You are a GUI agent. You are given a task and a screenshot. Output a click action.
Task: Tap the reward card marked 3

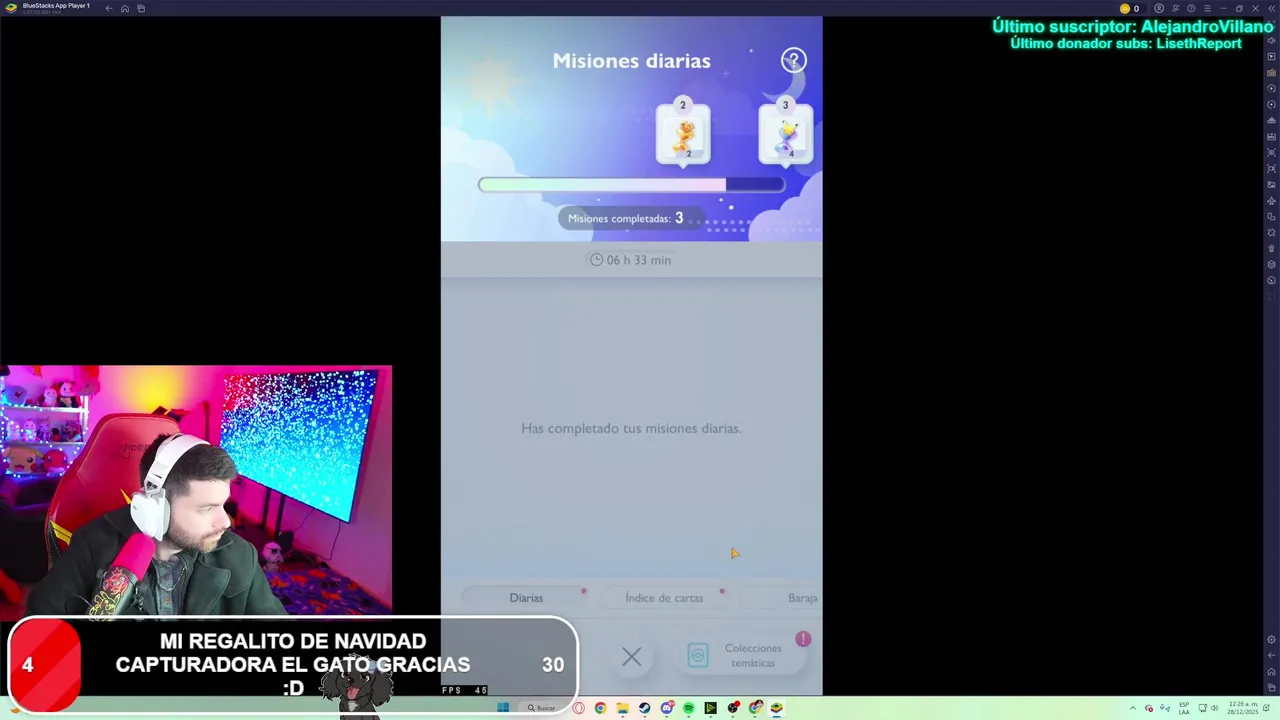pos(786,133)
